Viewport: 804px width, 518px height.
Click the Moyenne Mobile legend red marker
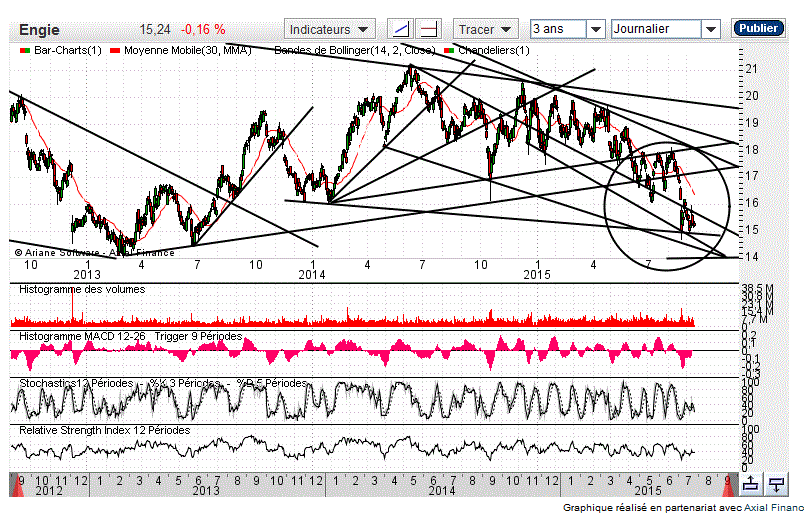tap(115, 49)
